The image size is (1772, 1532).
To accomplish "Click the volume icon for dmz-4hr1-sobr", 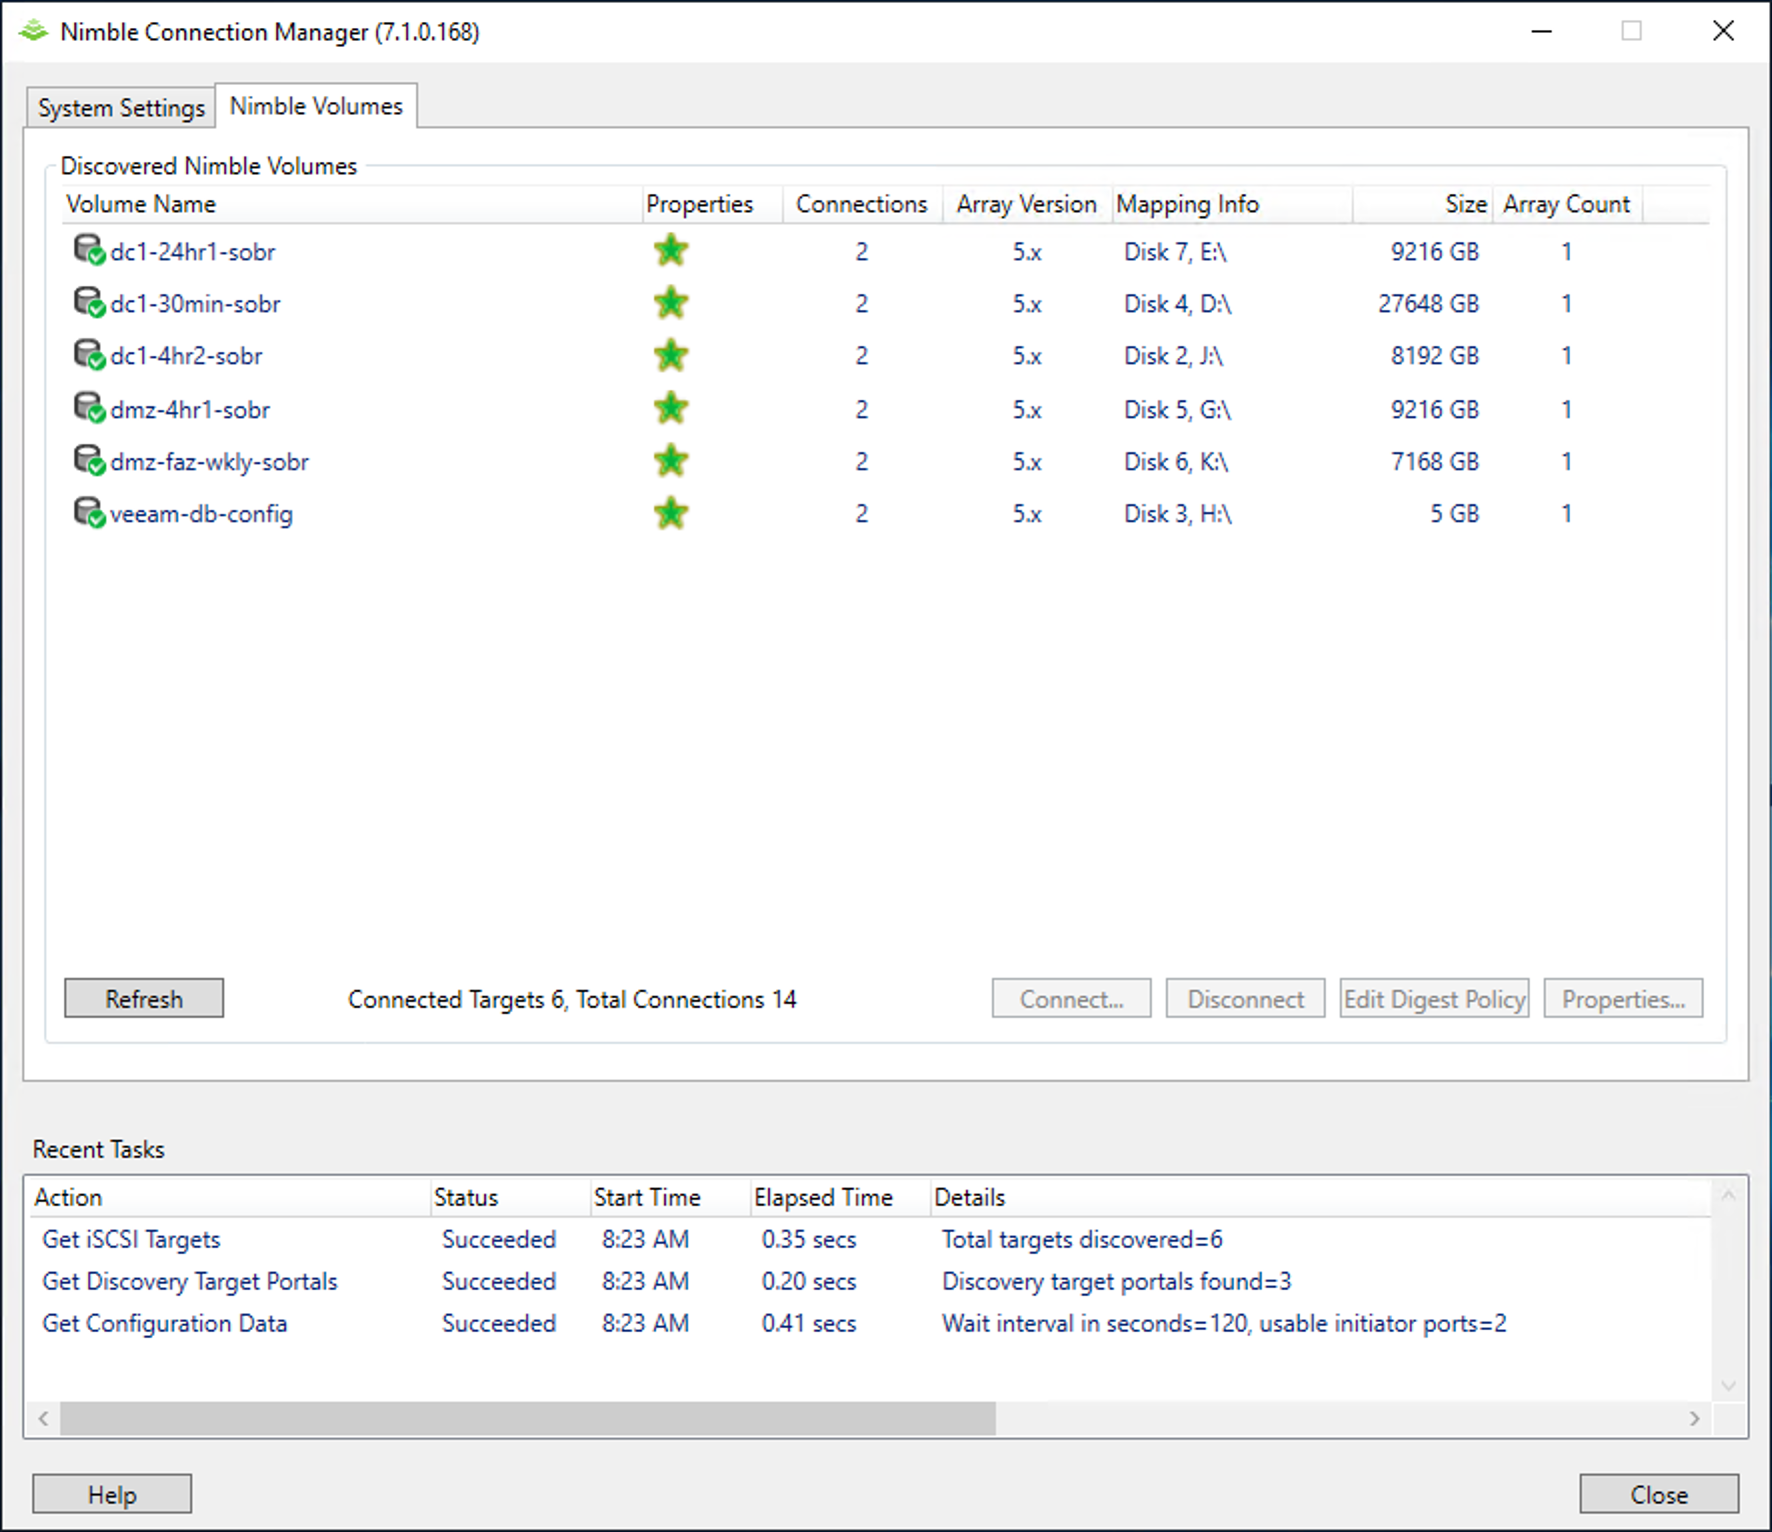I will click(x=89, y=407).
